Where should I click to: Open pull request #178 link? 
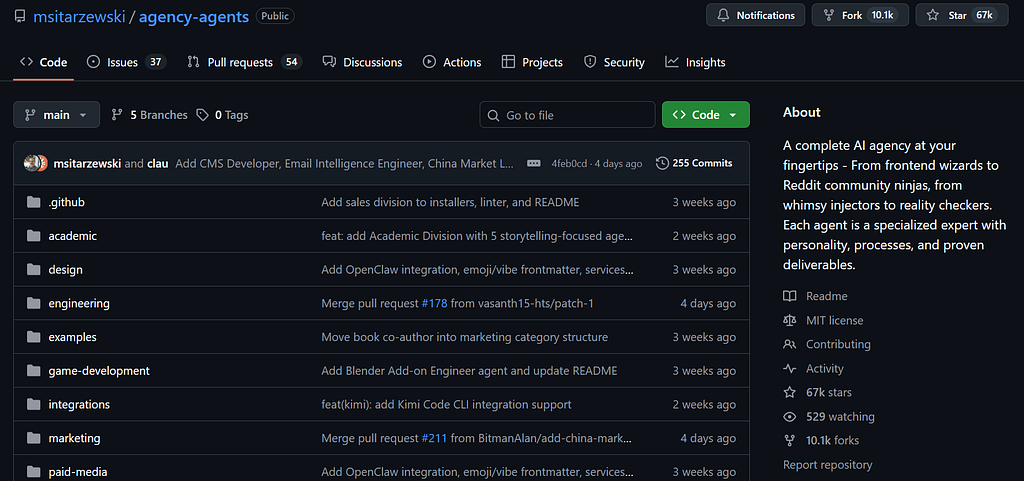tap(434, 303)
